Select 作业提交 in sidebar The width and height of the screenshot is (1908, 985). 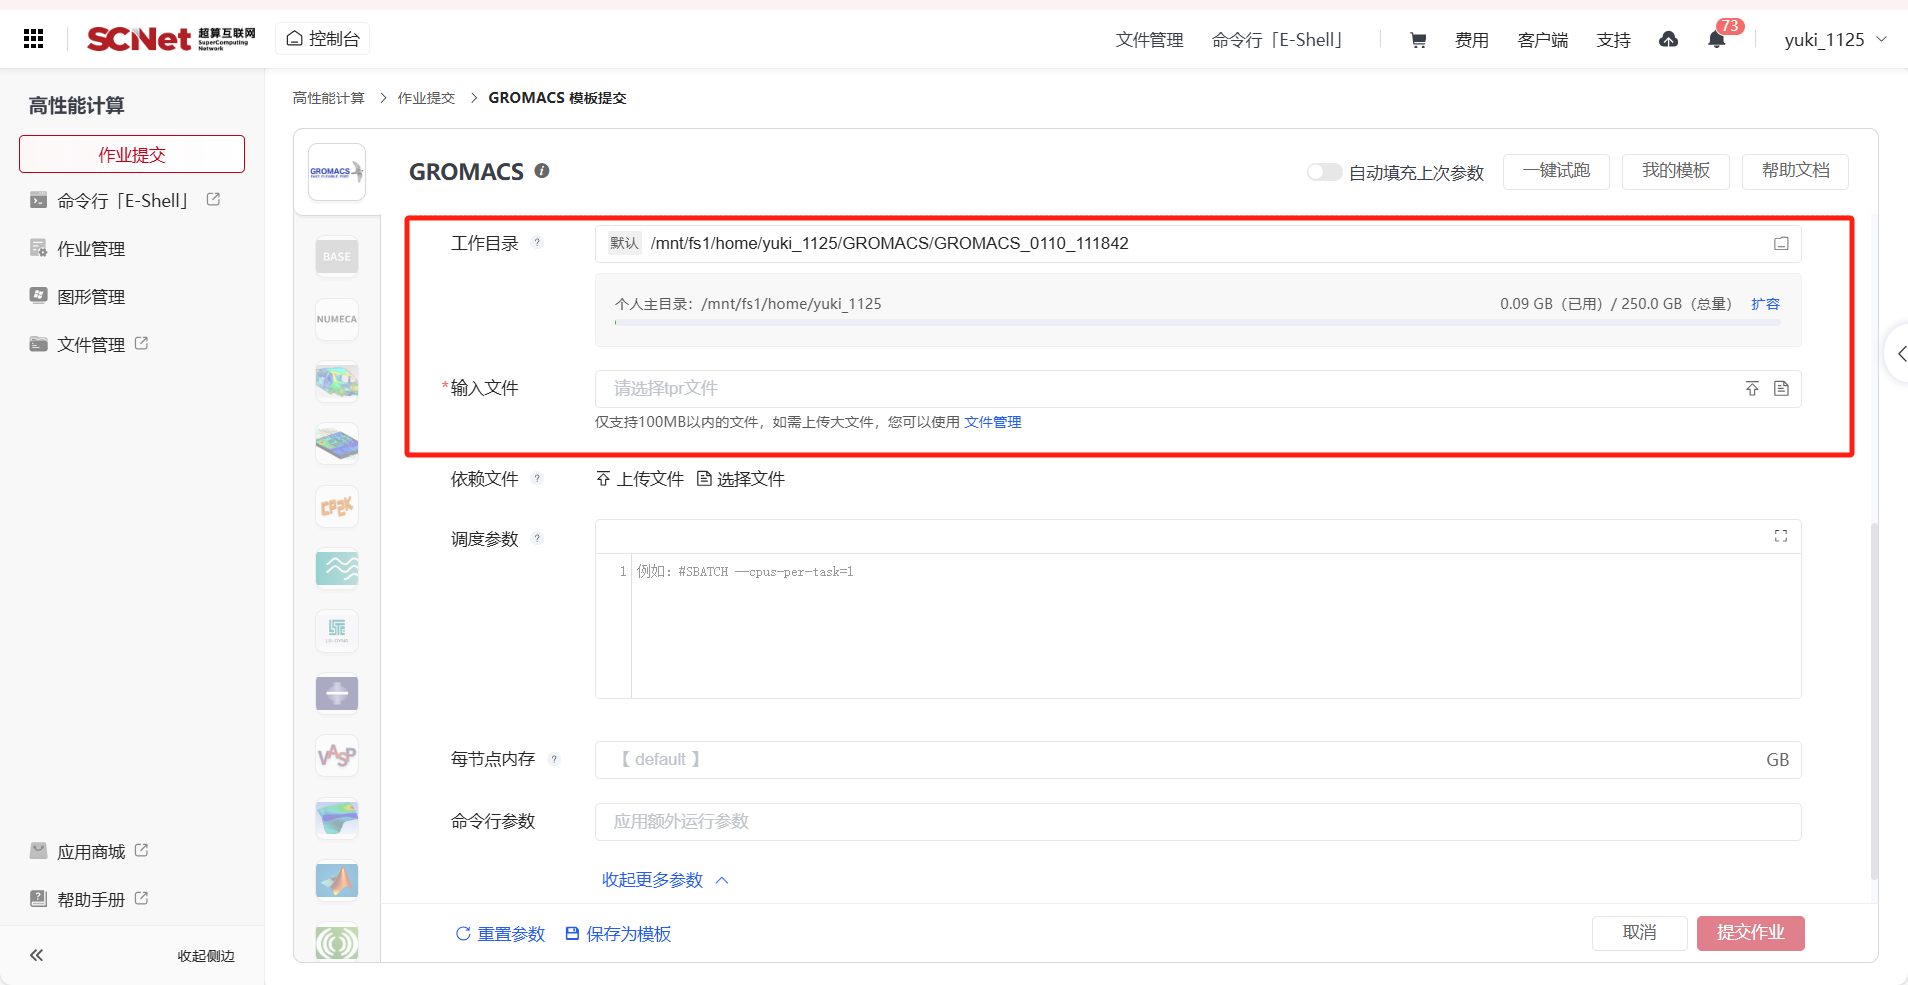(x=132, y=154)
